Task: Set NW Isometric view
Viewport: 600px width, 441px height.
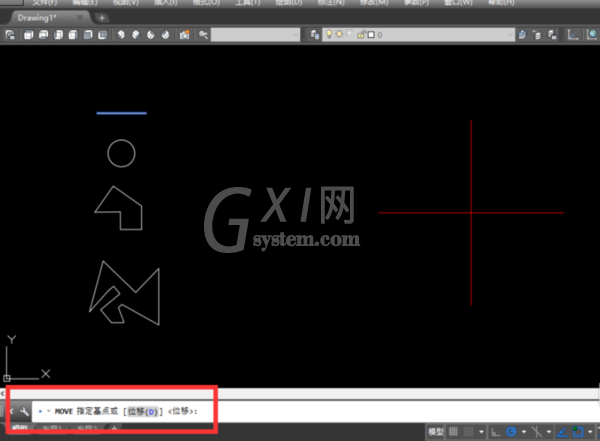Action: (x=165, y=35)
